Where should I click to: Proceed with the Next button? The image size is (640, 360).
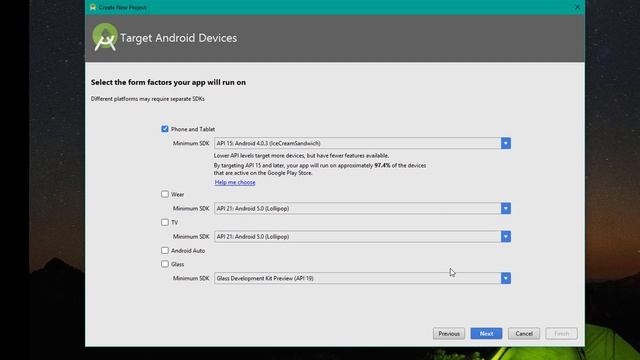click(486, 333)
